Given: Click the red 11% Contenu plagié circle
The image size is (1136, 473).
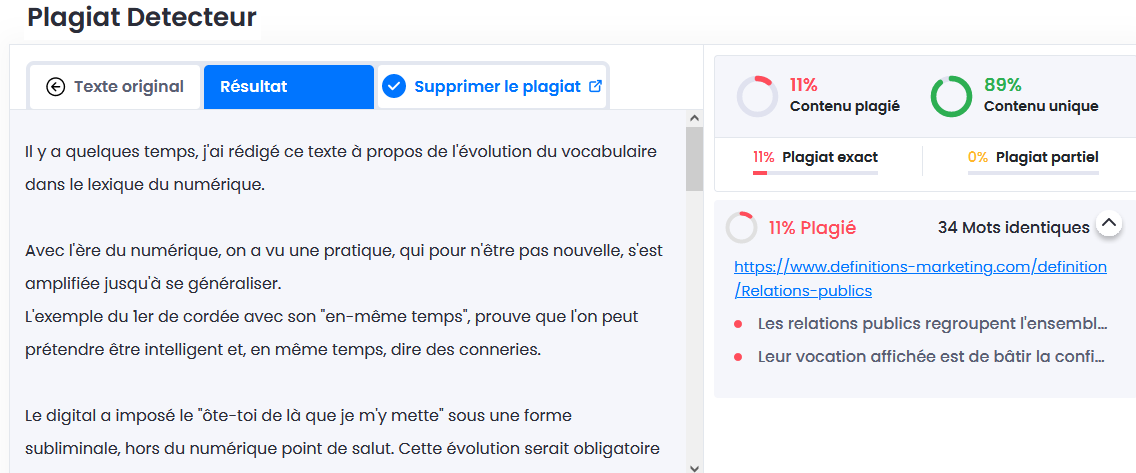Looking at the screenshot, I should point(757,97).
